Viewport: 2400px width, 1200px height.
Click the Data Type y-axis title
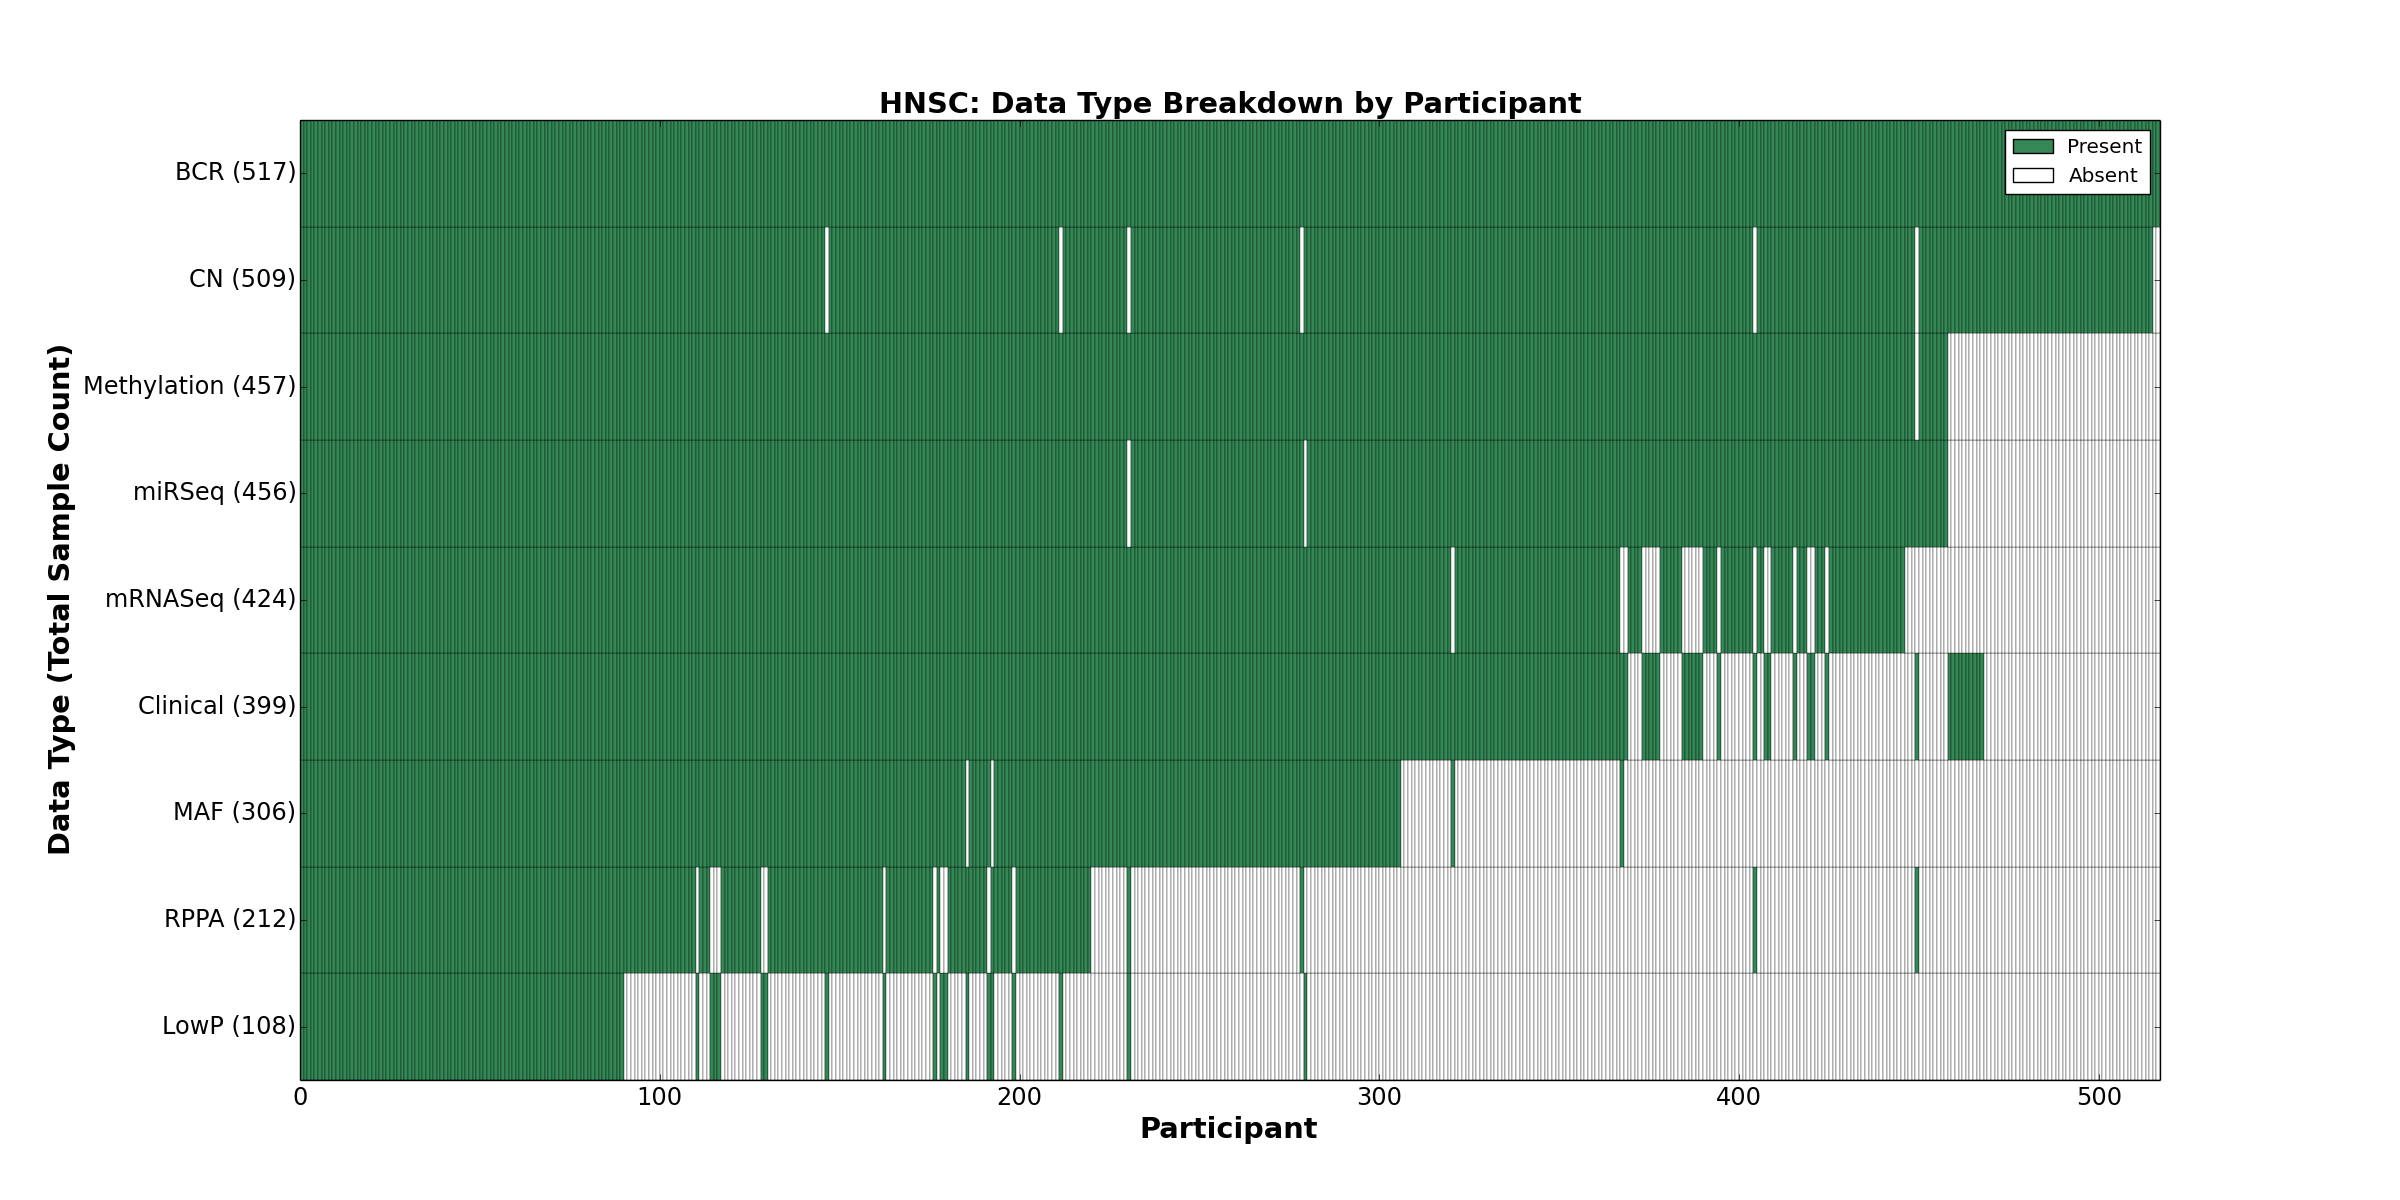pyautogui.click(x=60, y=599)
